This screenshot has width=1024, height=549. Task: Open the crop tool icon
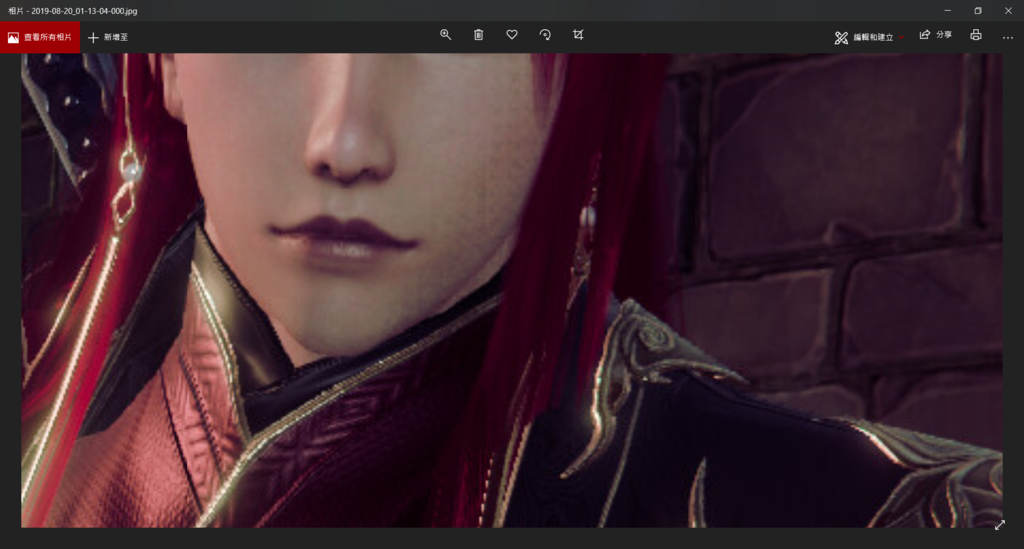coord(578,35)
